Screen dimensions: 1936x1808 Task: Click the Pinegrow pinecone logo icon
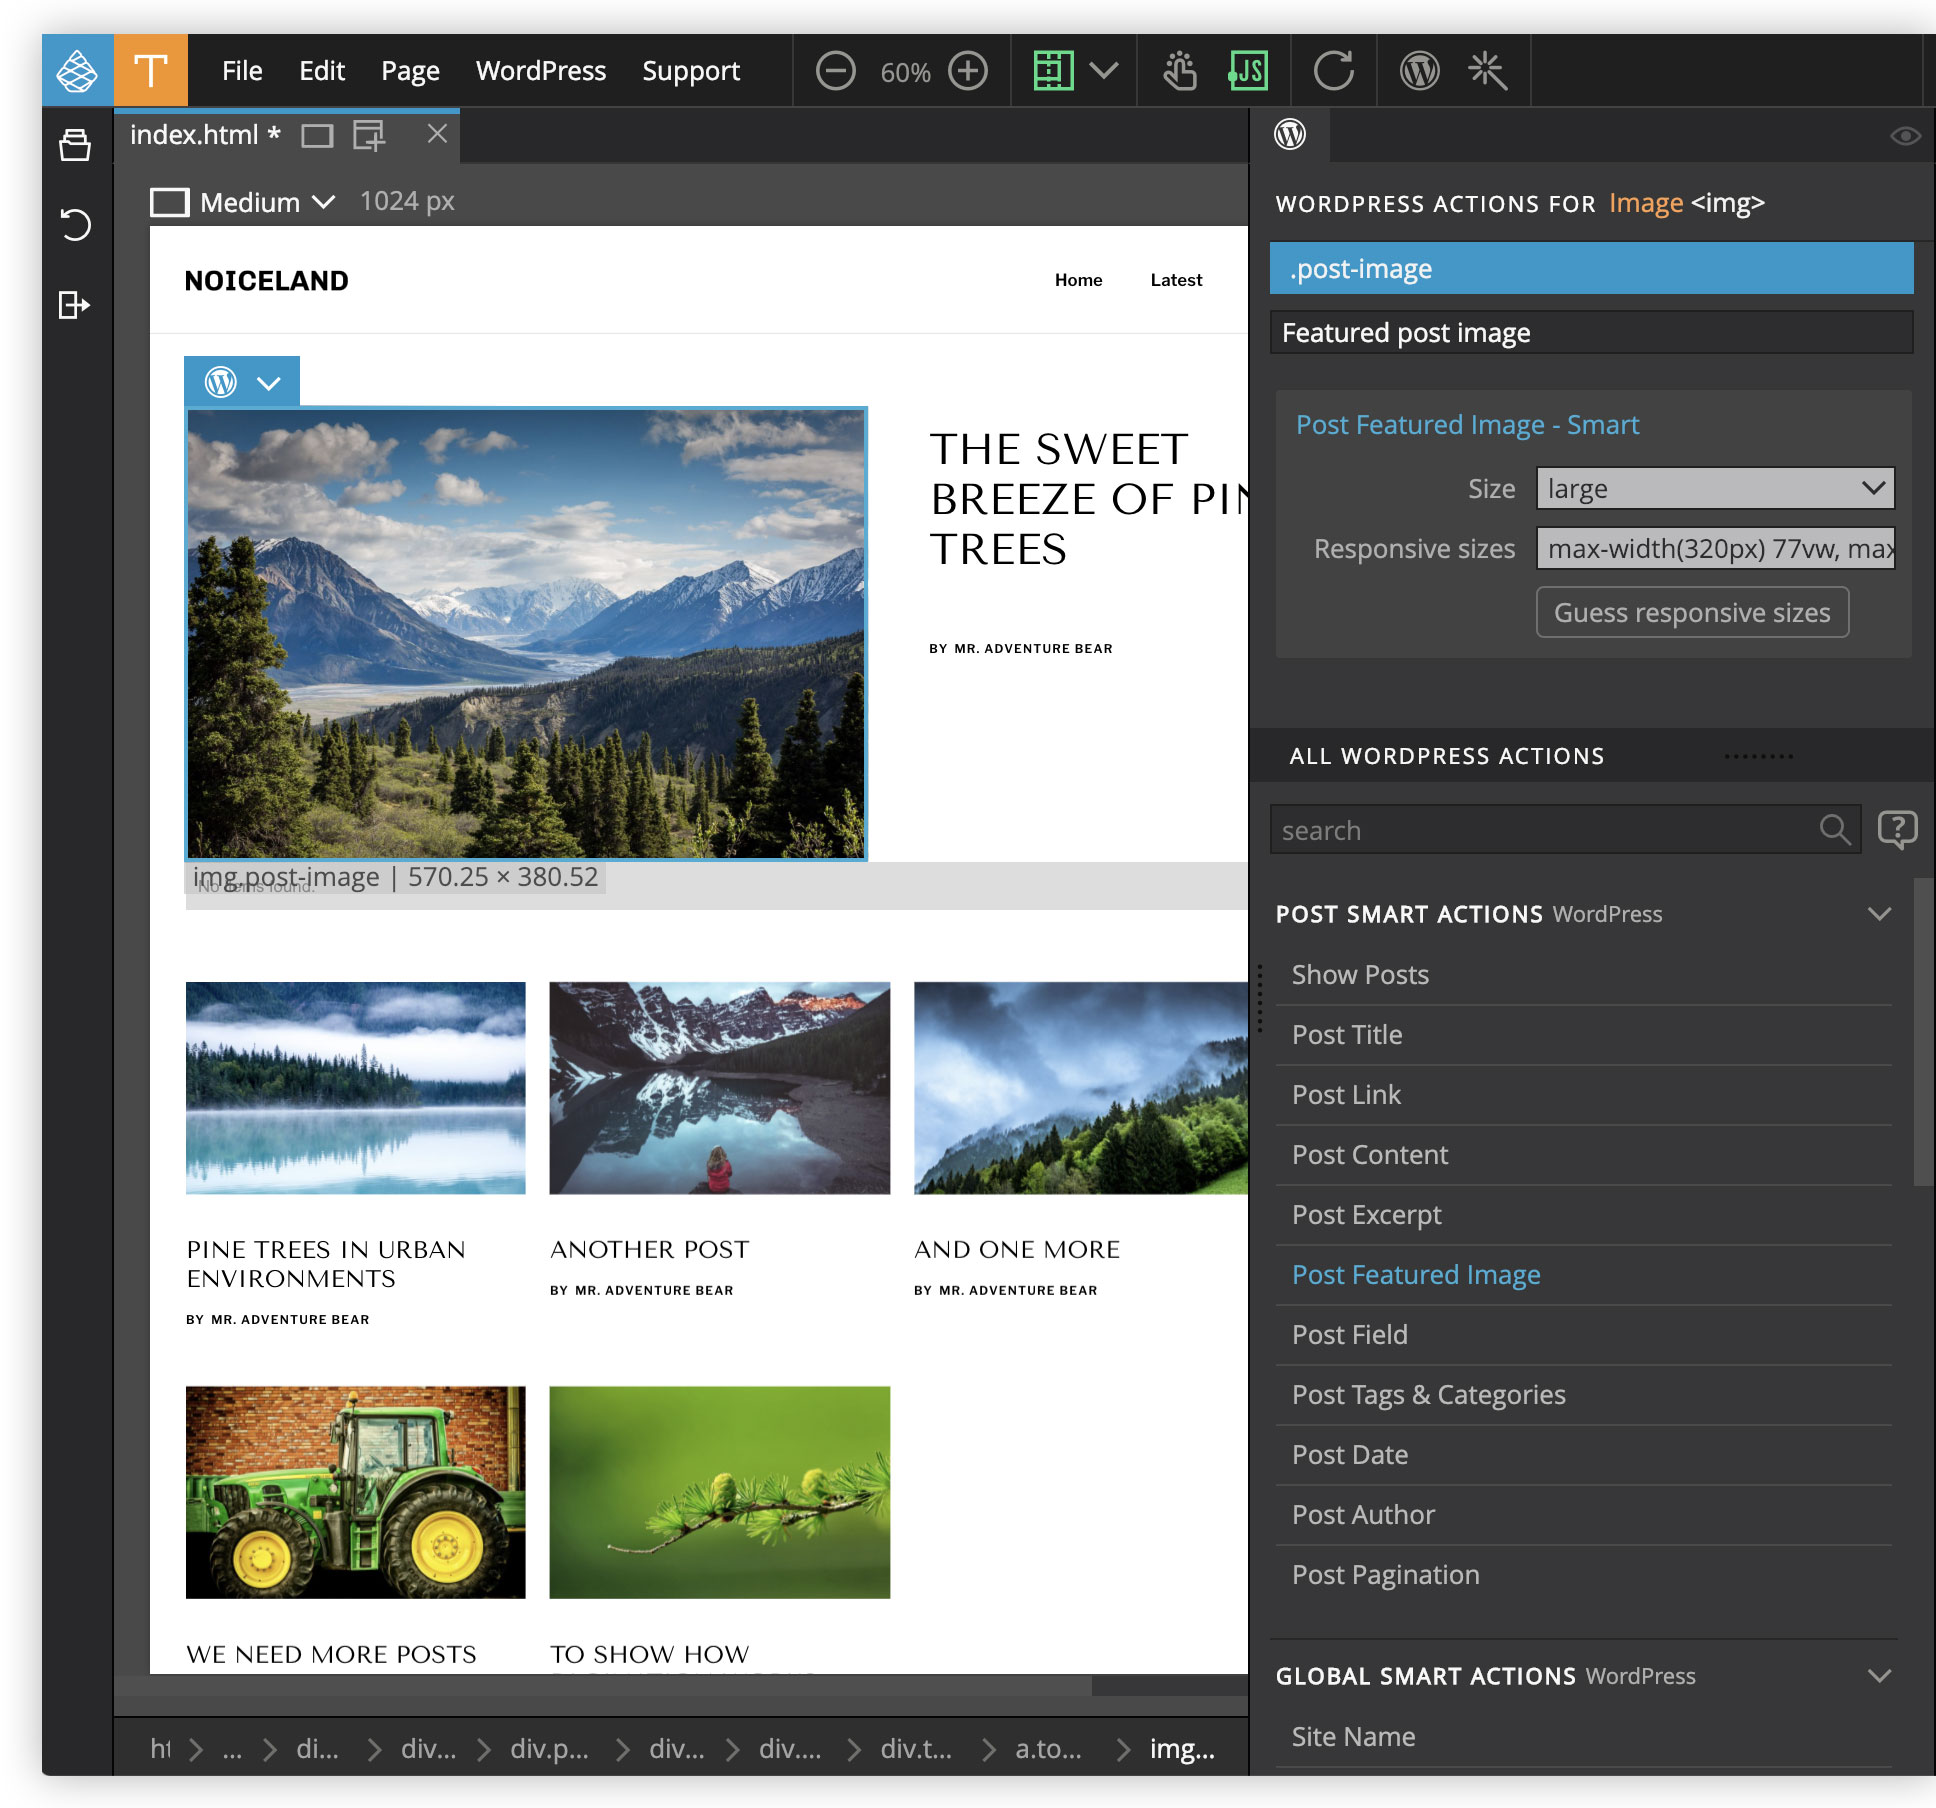coord(77,70)
